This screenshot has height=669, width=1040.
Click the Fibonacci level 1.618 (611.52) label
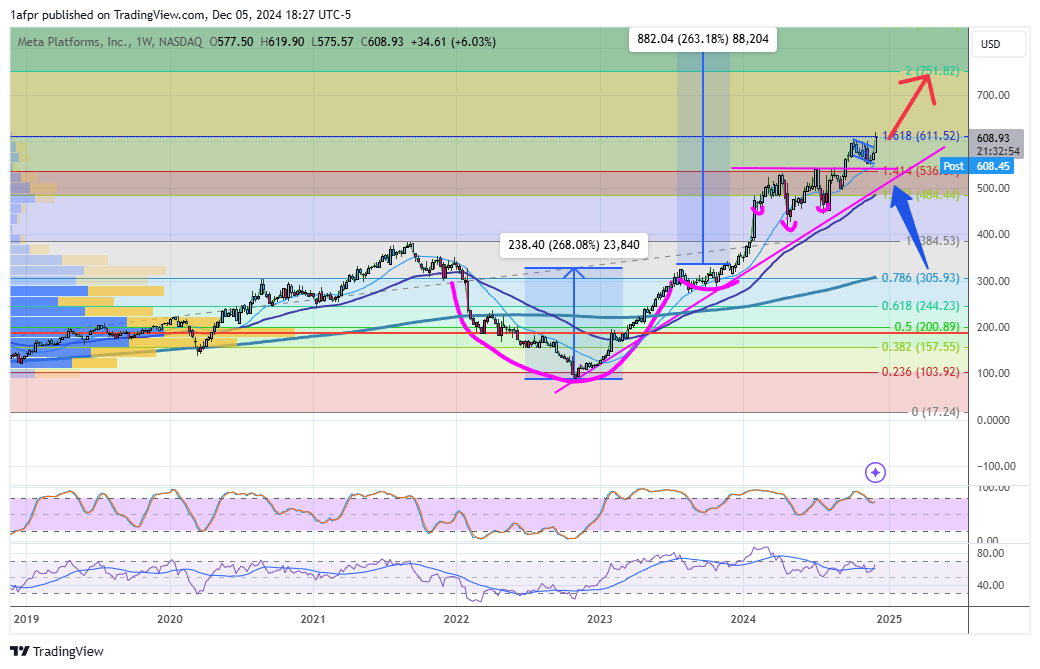click(921, 136)
